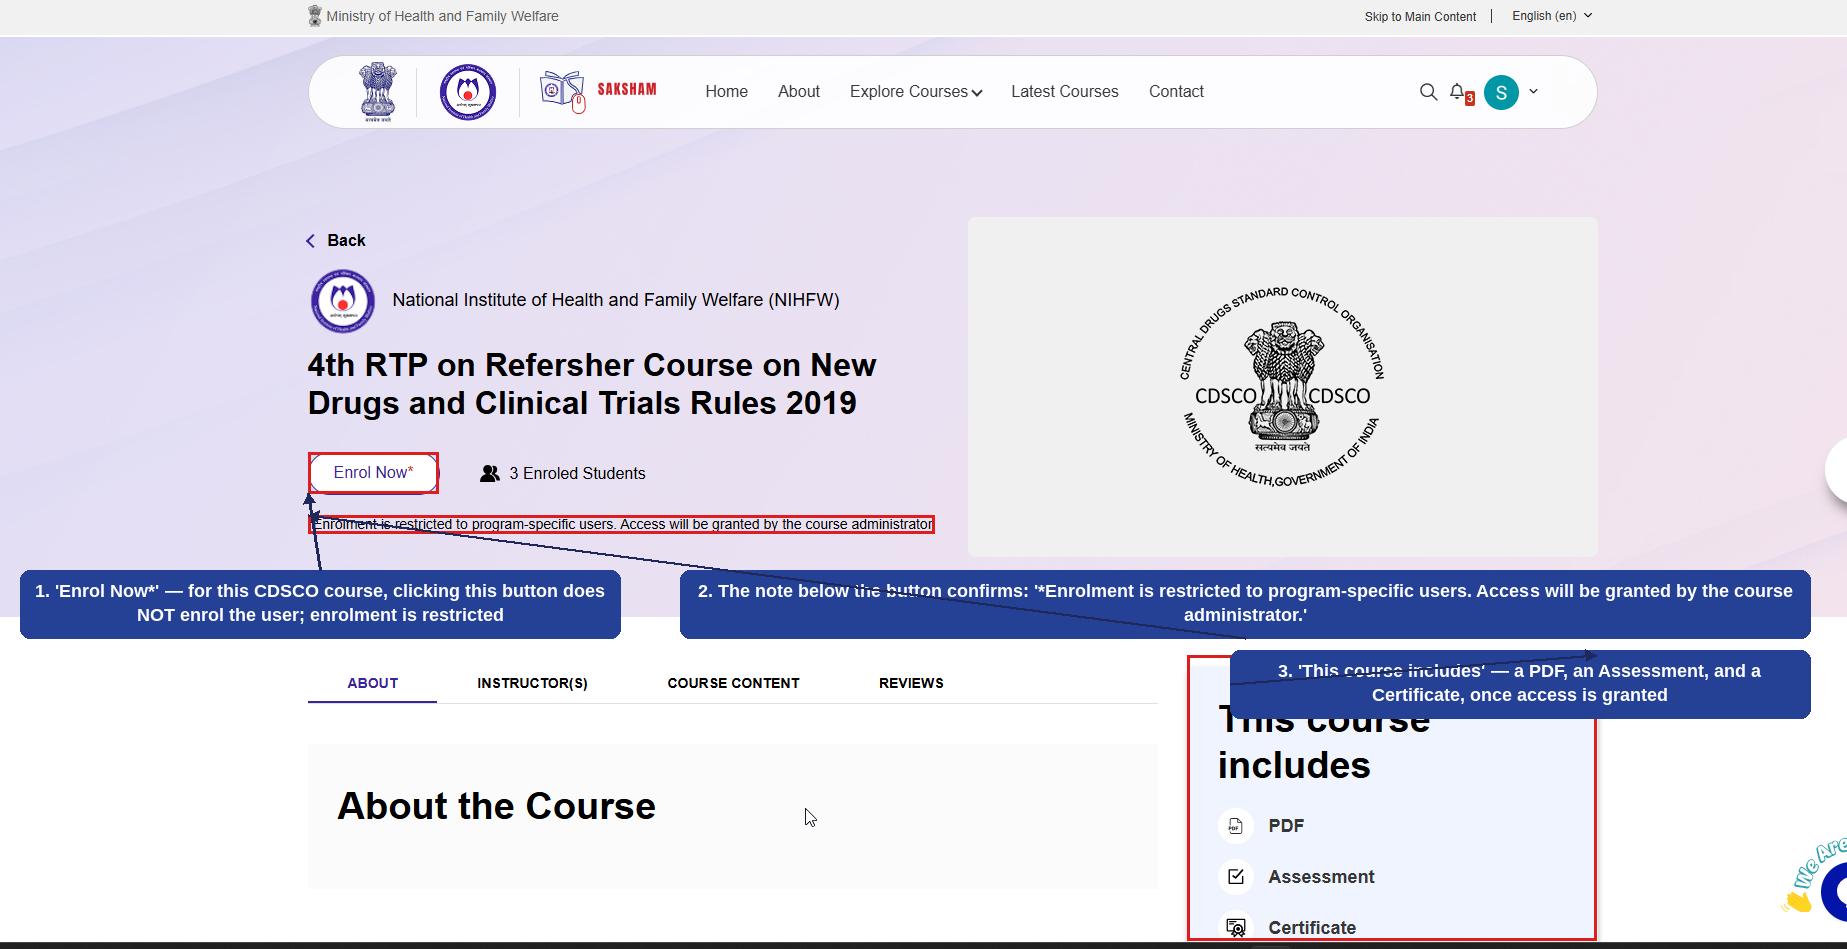This screenshot has width=1847, height=949.
Task: Click the SAKSHAM logo
Action: [598, 91]
